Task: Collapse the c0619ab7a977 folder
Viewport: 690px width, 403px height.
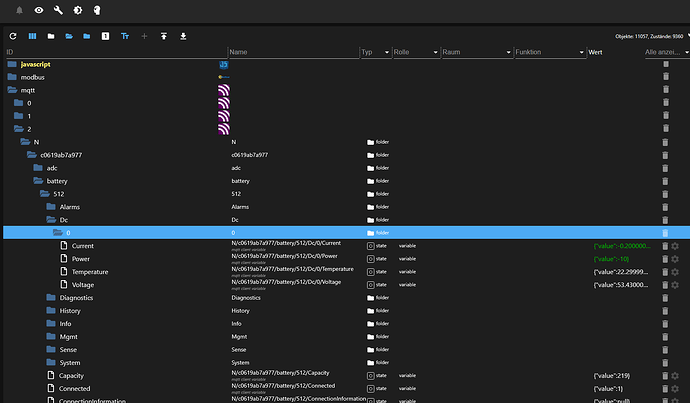Action: pyautogui.click(x=31, y=155)
